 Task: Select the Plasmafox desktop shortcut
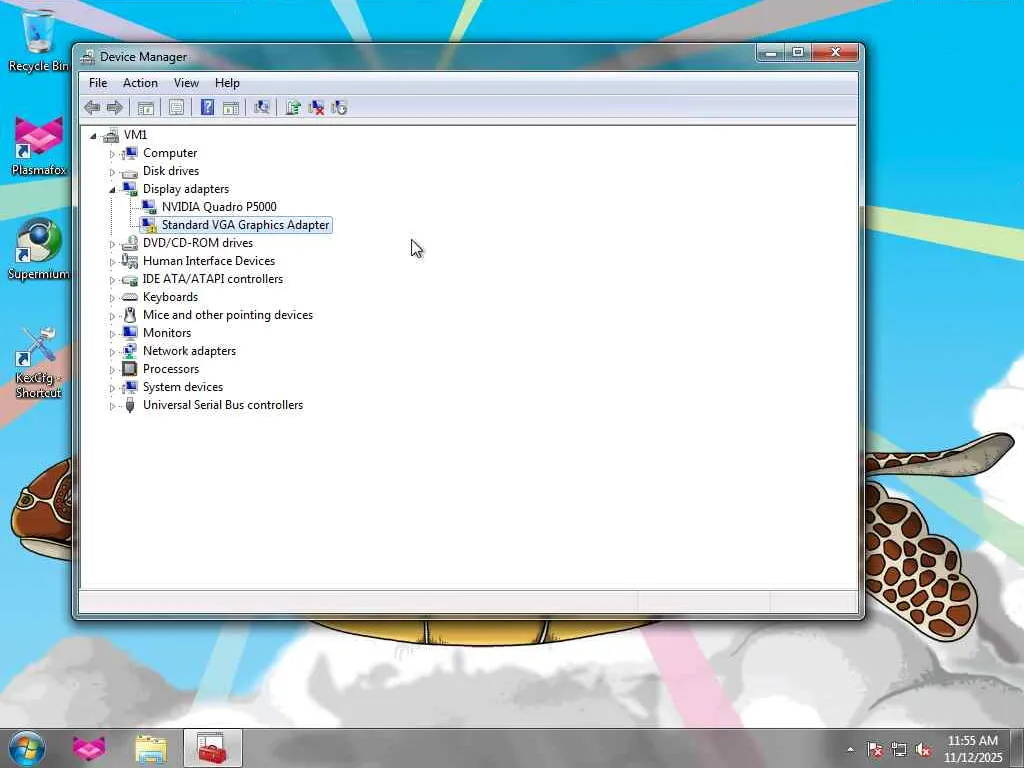39,146
